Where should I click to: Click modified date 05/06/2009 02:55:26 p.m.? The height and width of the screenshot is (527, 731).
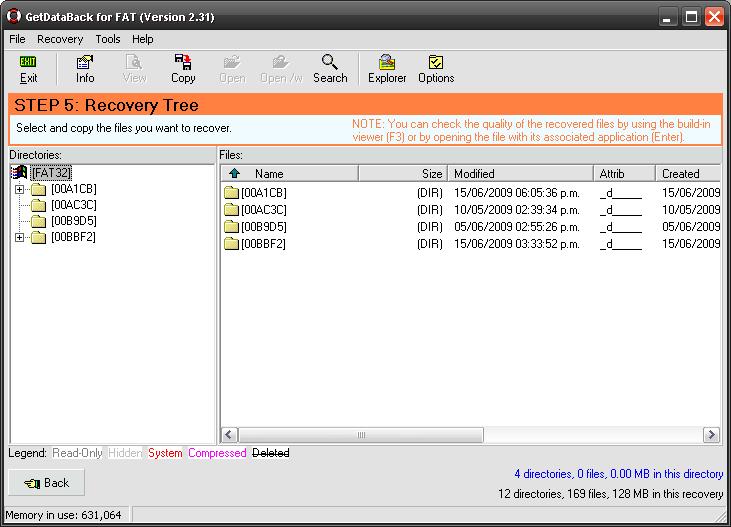coord(517,227)
